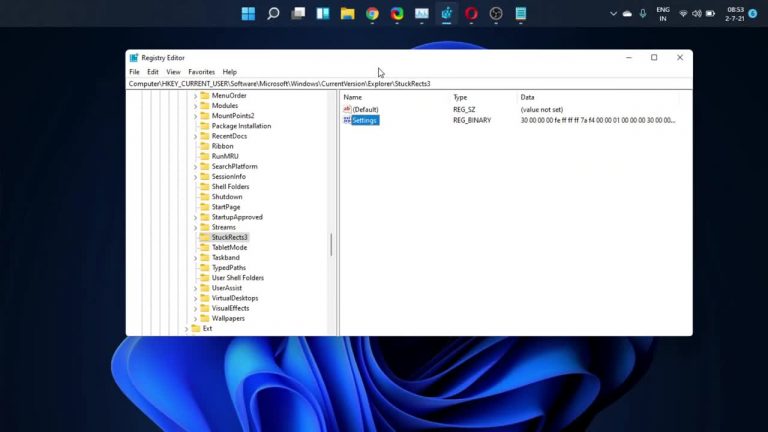This screenshot has height=432, width=768.
Task: Open Task View on the taskbar
Action: pyautogui.click(x=298, y=14)
